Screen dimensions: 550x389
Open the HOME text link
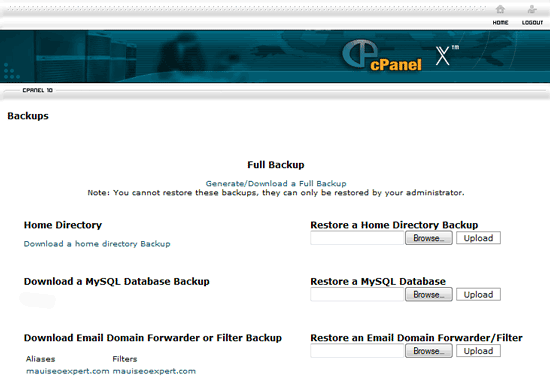500,22
